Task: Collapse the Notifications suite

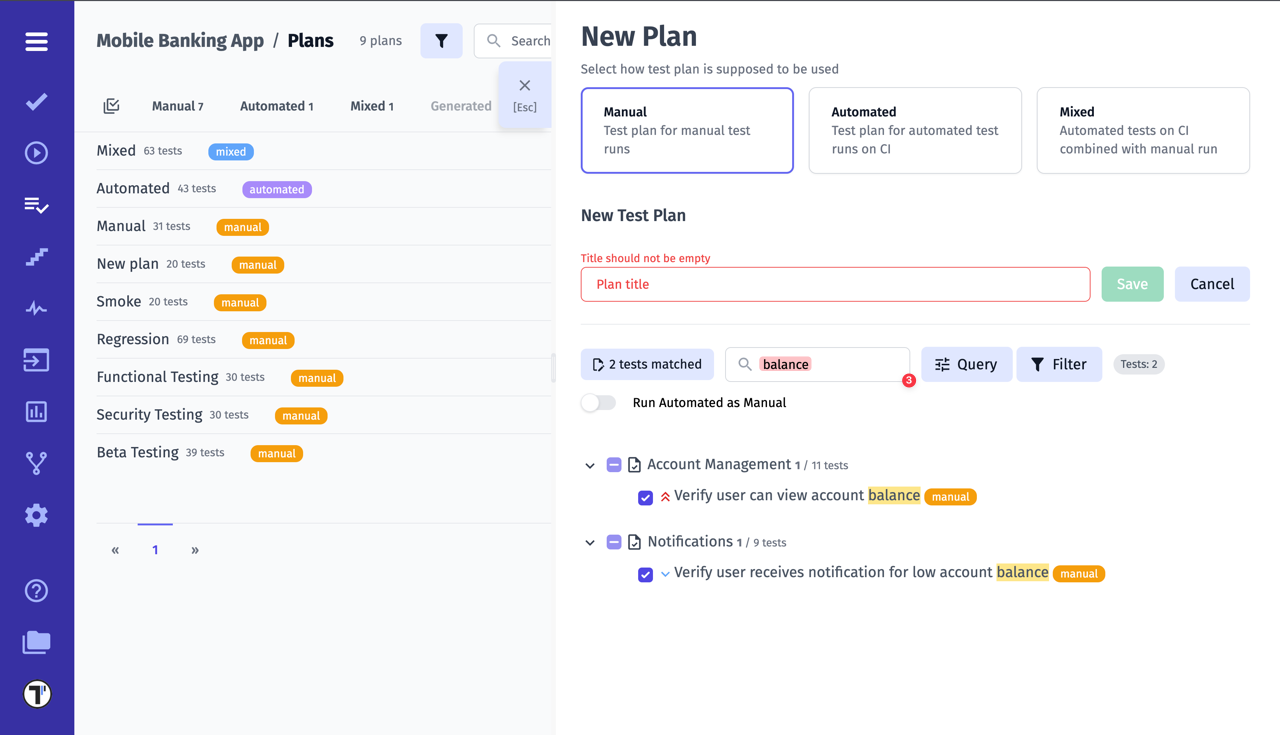Action: pyautogui.click(x=590, y=542)
